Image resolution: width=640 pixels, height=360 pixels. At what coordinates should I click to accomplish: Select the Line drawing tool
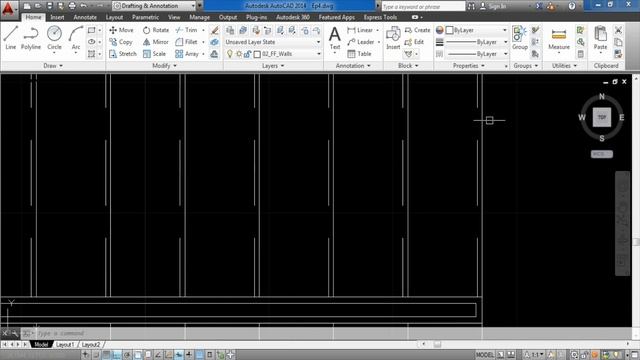click(10, 38)
